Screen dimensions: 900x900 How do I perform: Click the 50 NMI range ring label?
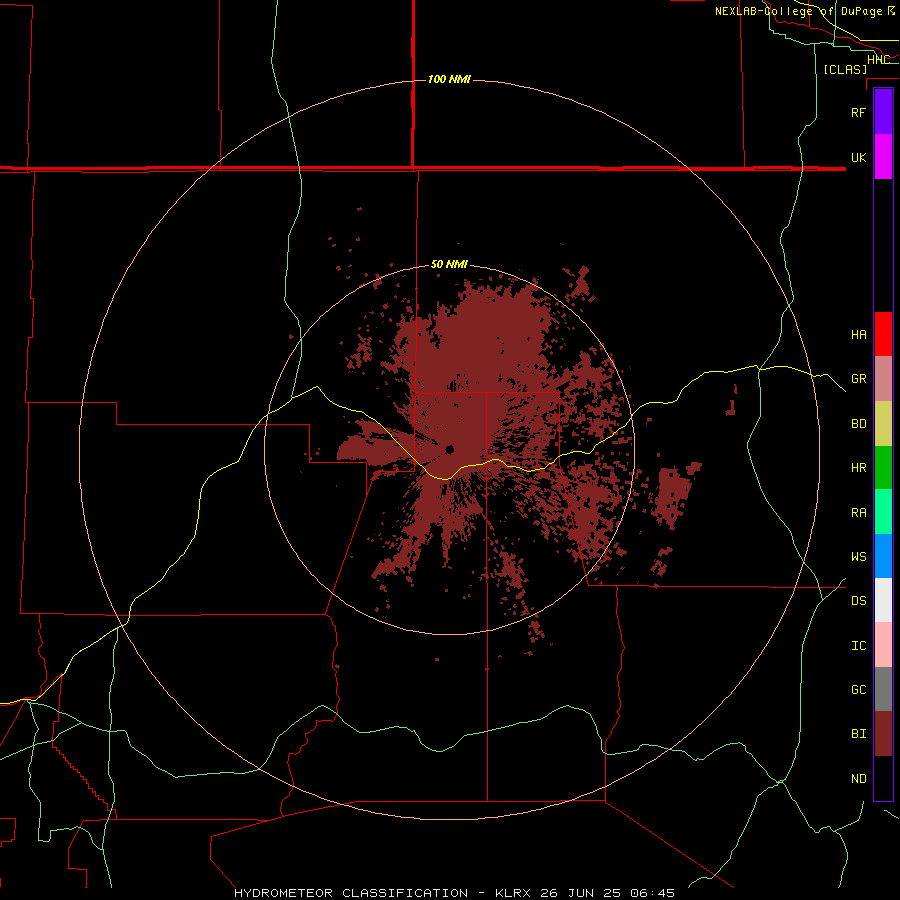click(449, 264)
